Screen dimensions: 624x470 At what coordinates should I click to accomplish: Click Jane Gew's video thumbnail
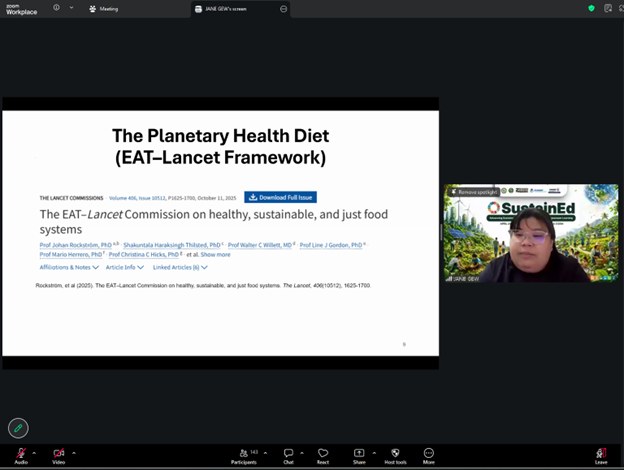tap(531, 240)
